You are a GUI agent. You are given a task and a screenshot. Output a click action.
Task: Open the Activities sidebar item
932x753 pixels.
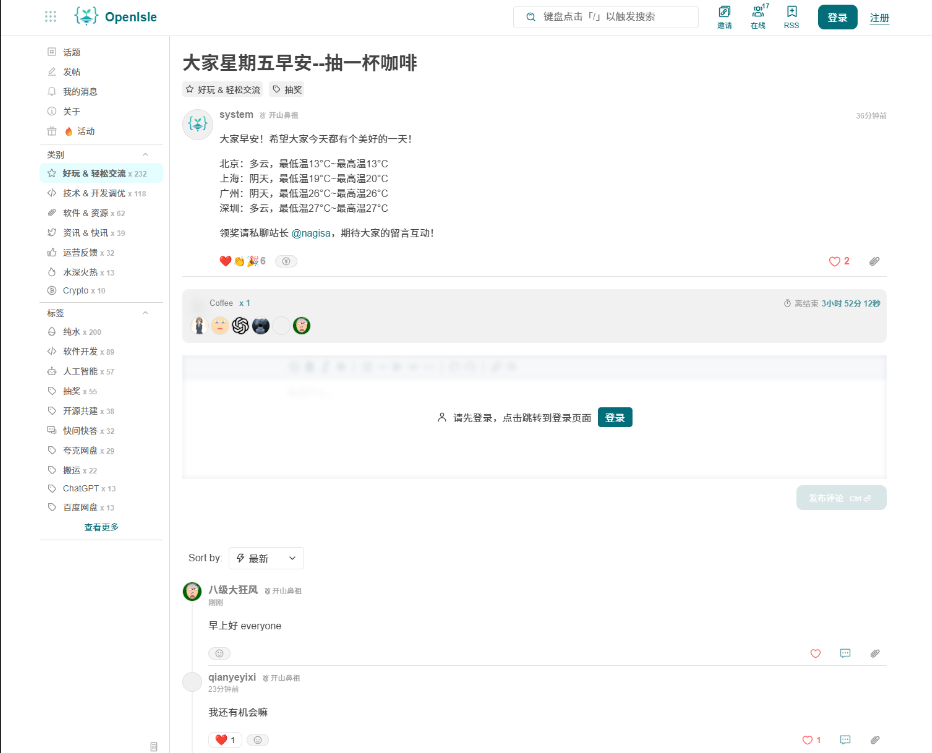click(x=101, y=131)
